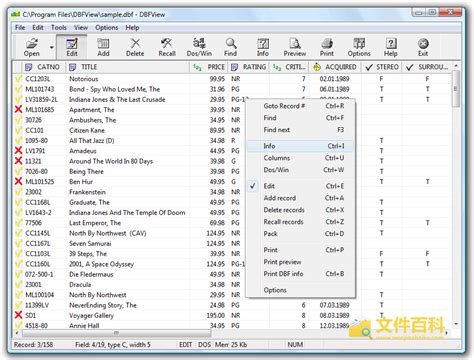
Task: Click the RATING column header
Action: point(249,67)
